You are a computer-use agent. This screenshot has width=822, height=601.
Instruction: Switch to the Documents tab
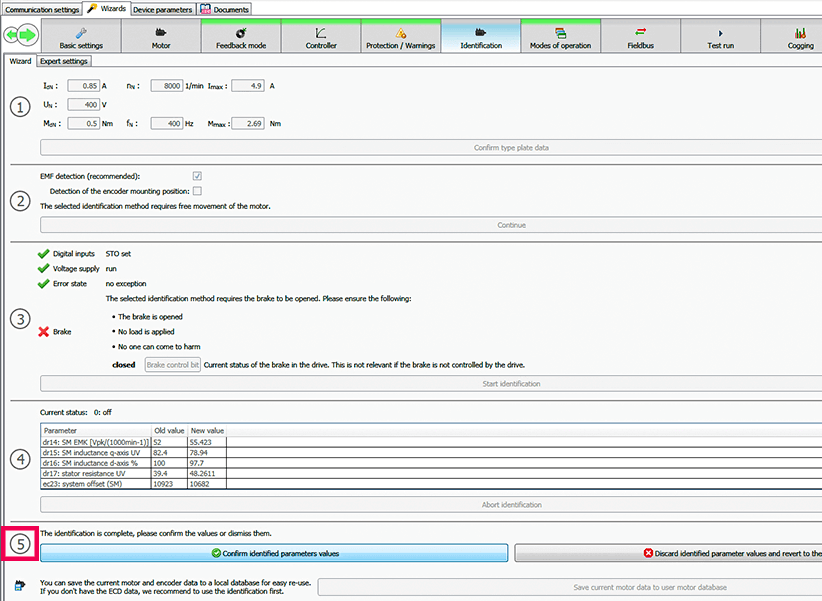(224, 9)
